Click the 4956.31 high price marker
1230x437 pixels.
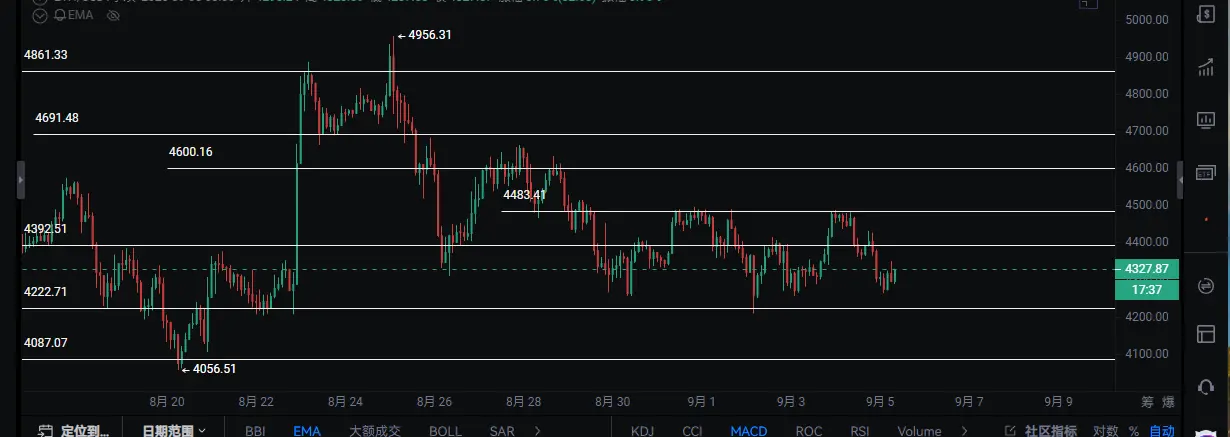point(425,35)
